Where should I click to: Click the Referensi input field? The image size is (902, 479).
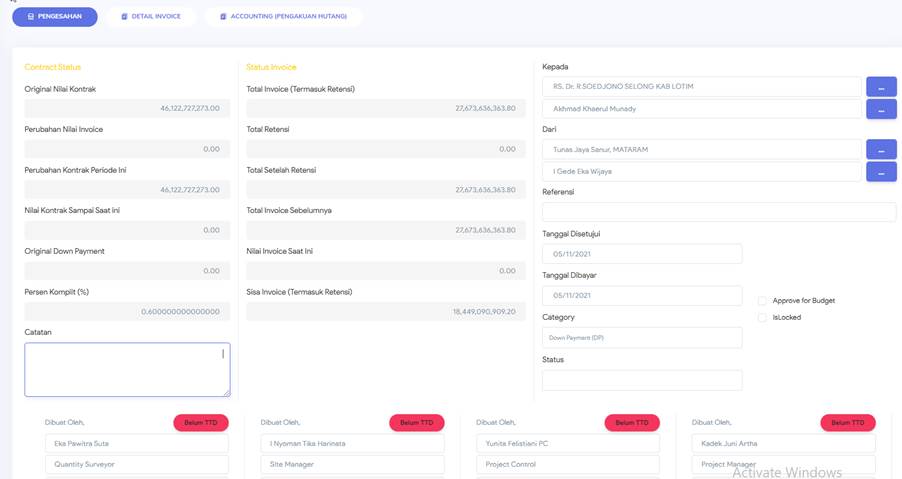coord(719,212)
